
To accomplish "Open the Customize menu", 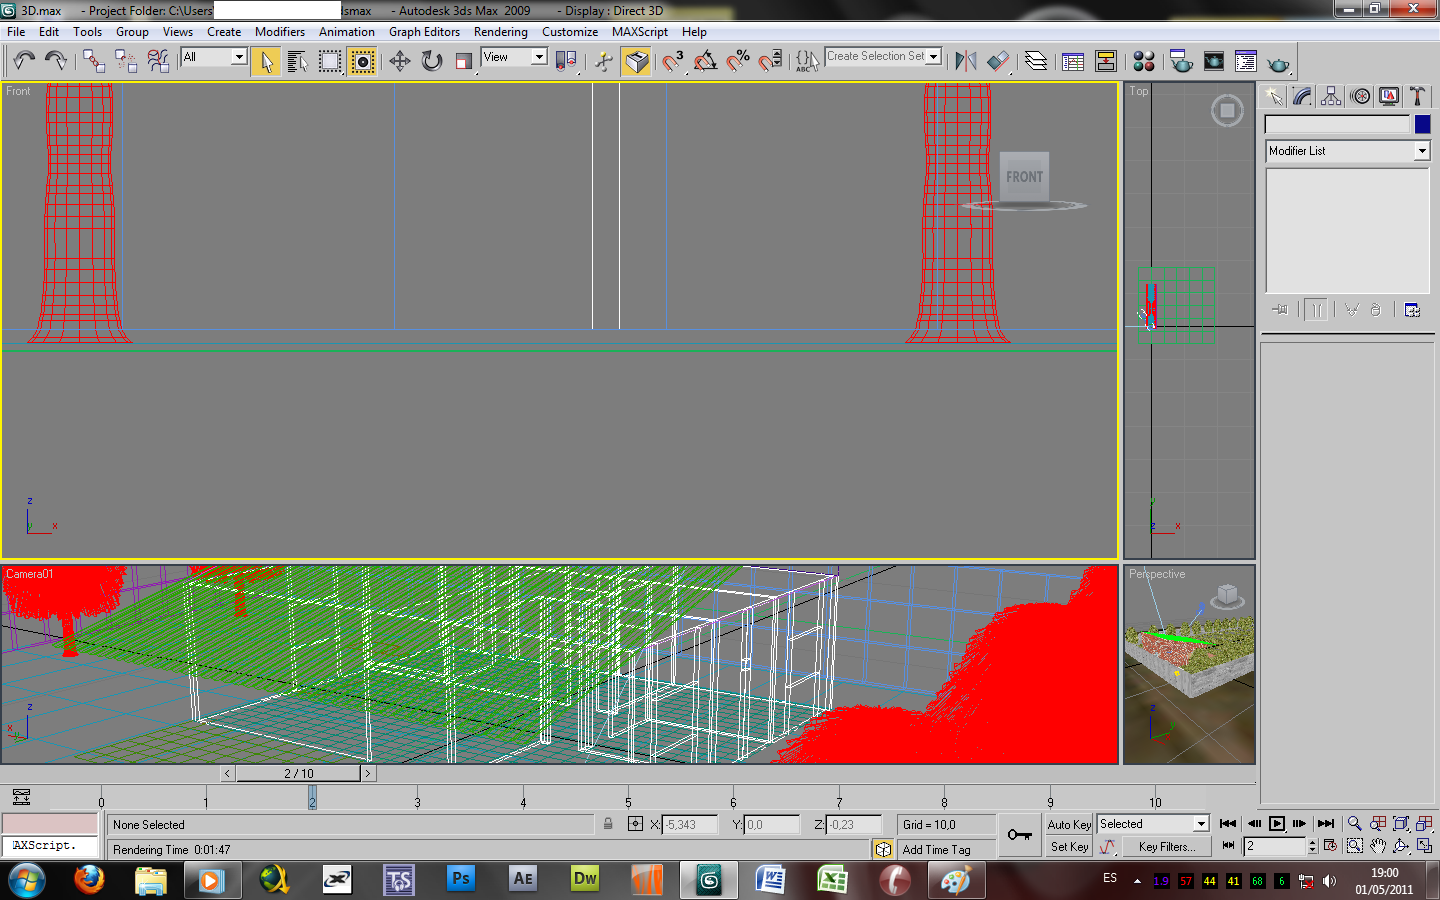I will coord(570,32).
